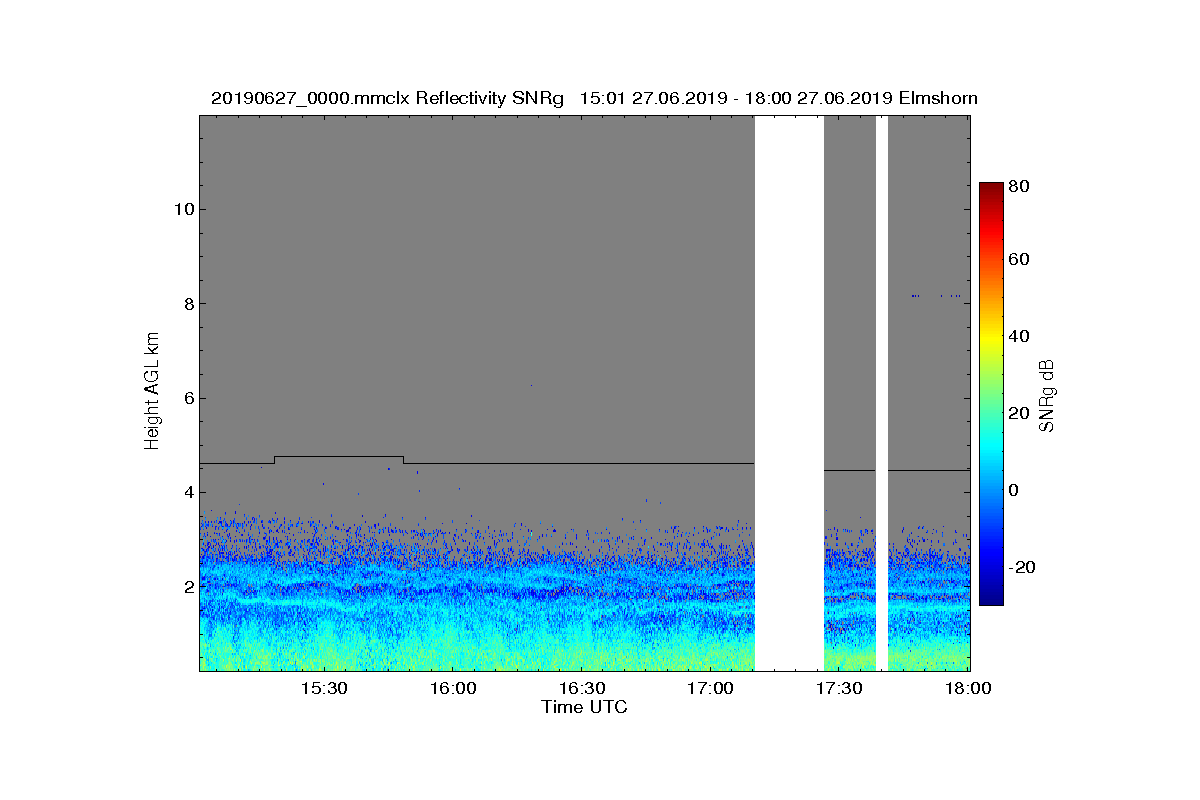Click the 15:30 time tick label
Image resolution: width=1200 pixels, height=800 pixels.
(324, 689)
